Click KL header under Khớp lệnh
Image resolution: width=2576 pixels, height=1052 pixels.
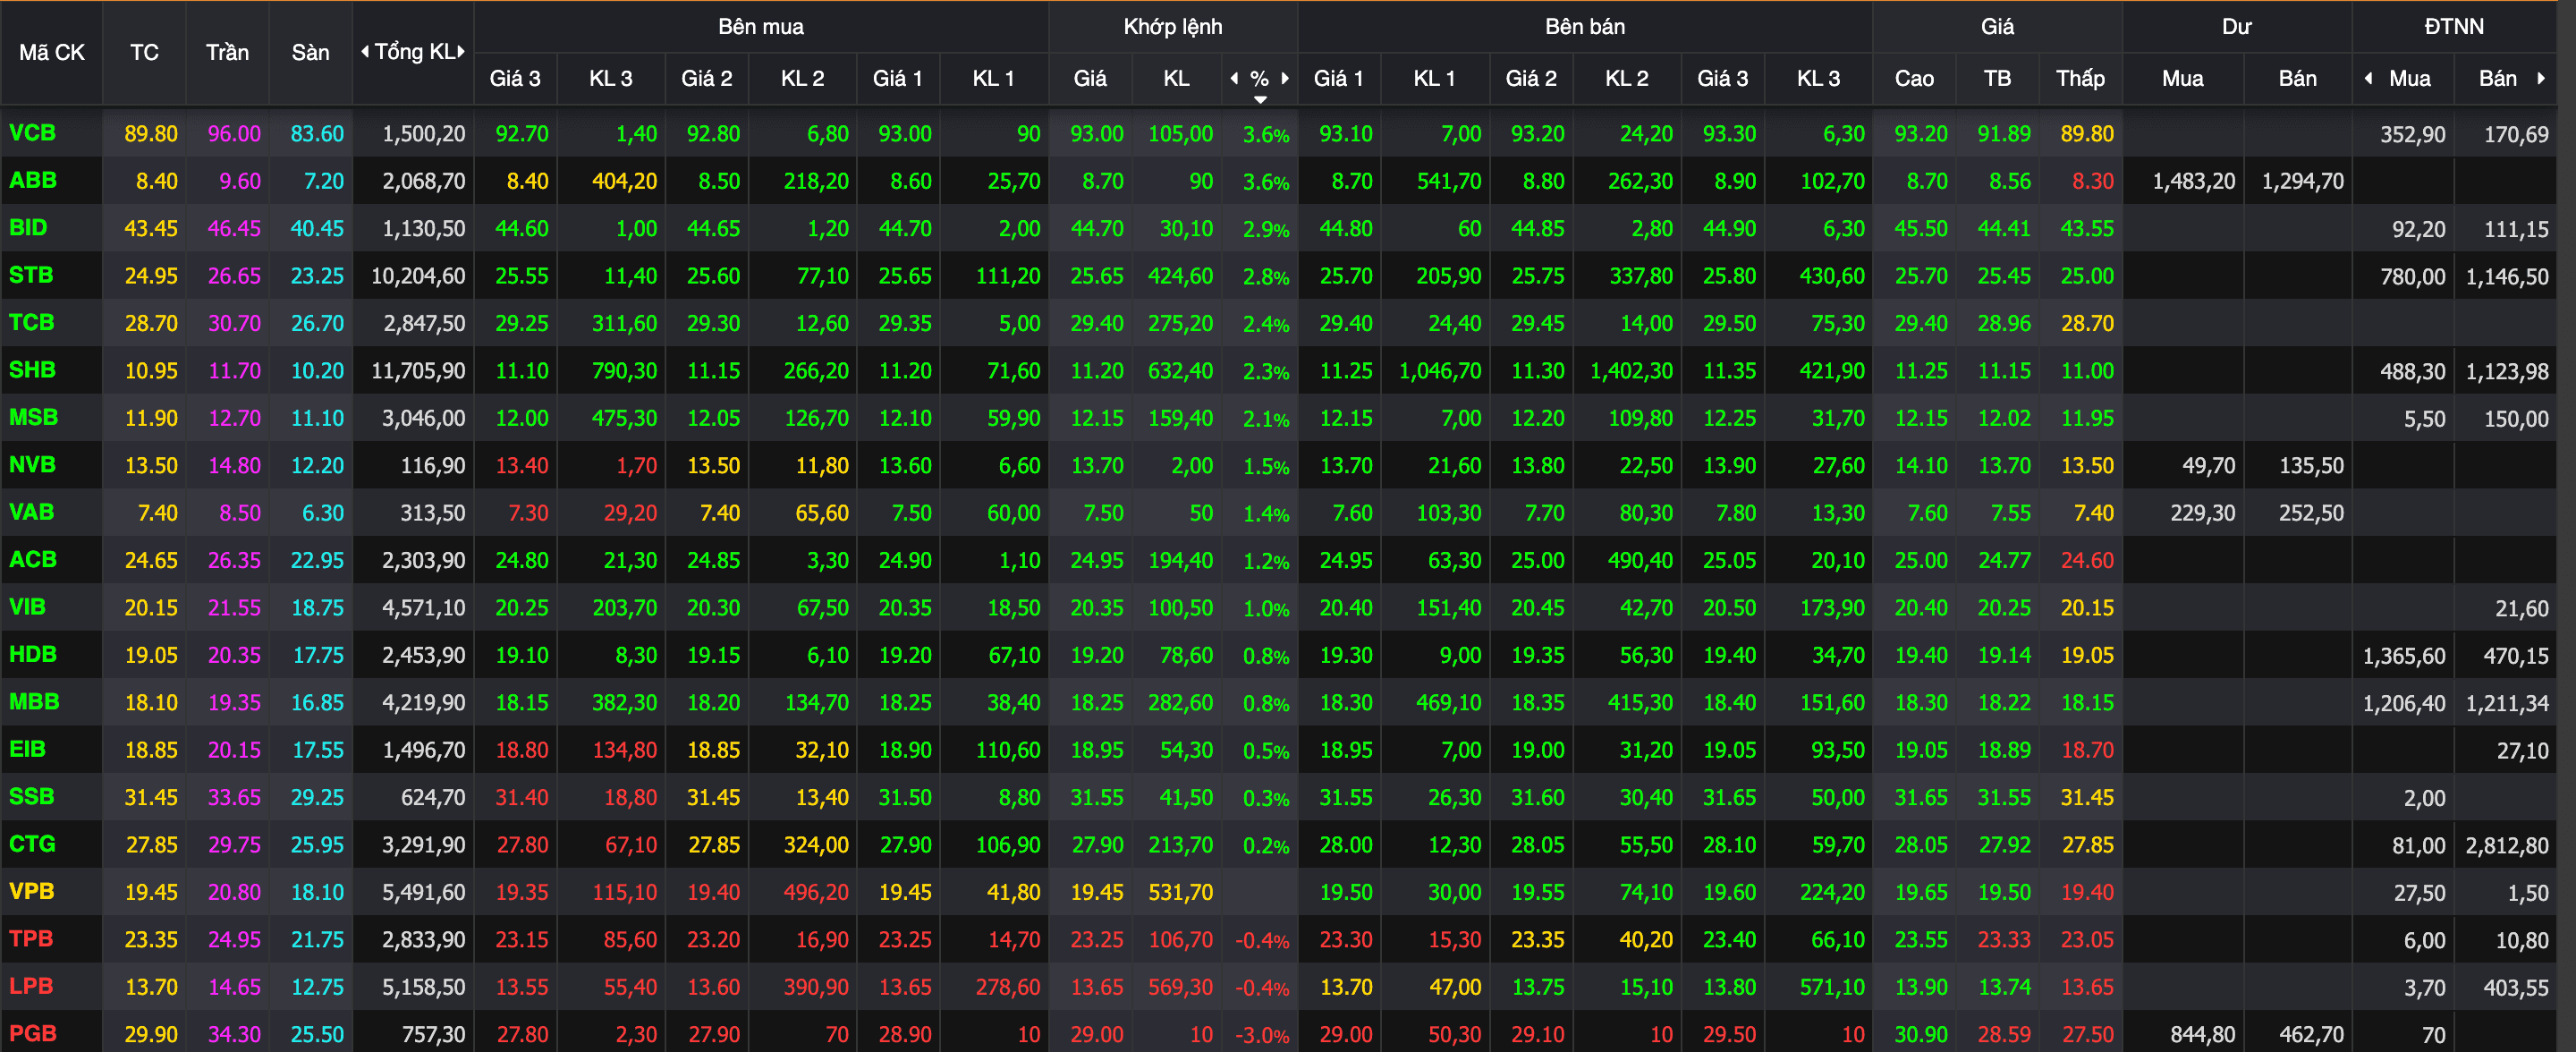(1176, 78)
